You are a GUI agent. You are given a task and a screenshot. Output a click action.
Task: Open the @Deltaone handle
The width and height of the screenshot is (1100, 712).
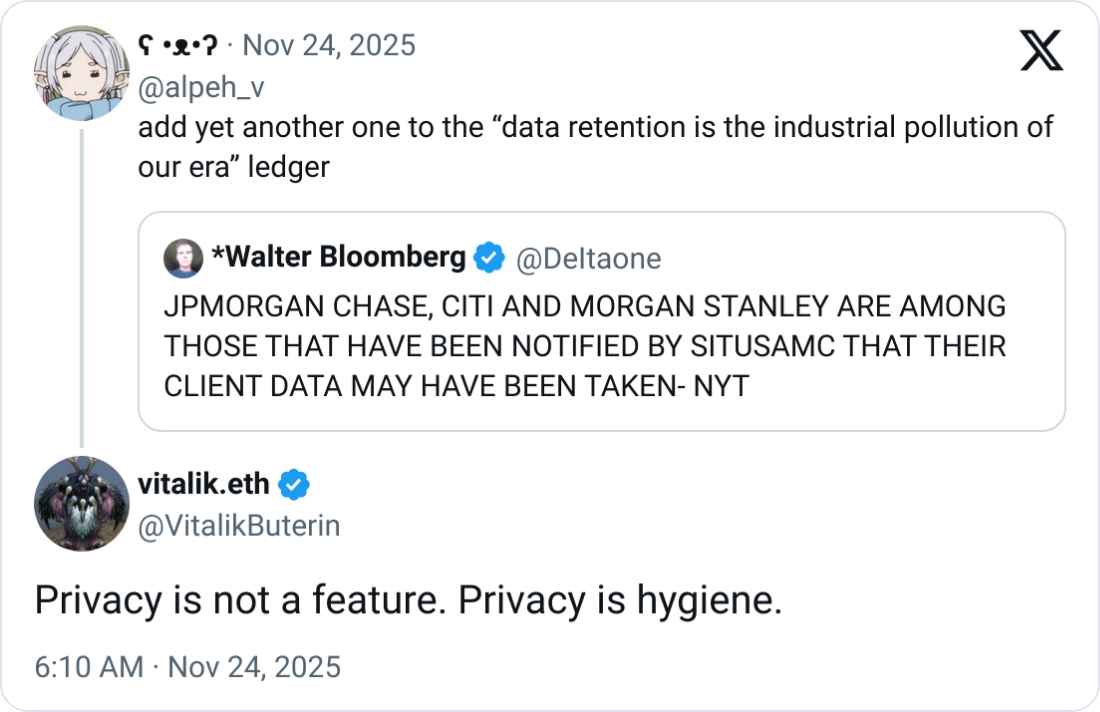587,259
